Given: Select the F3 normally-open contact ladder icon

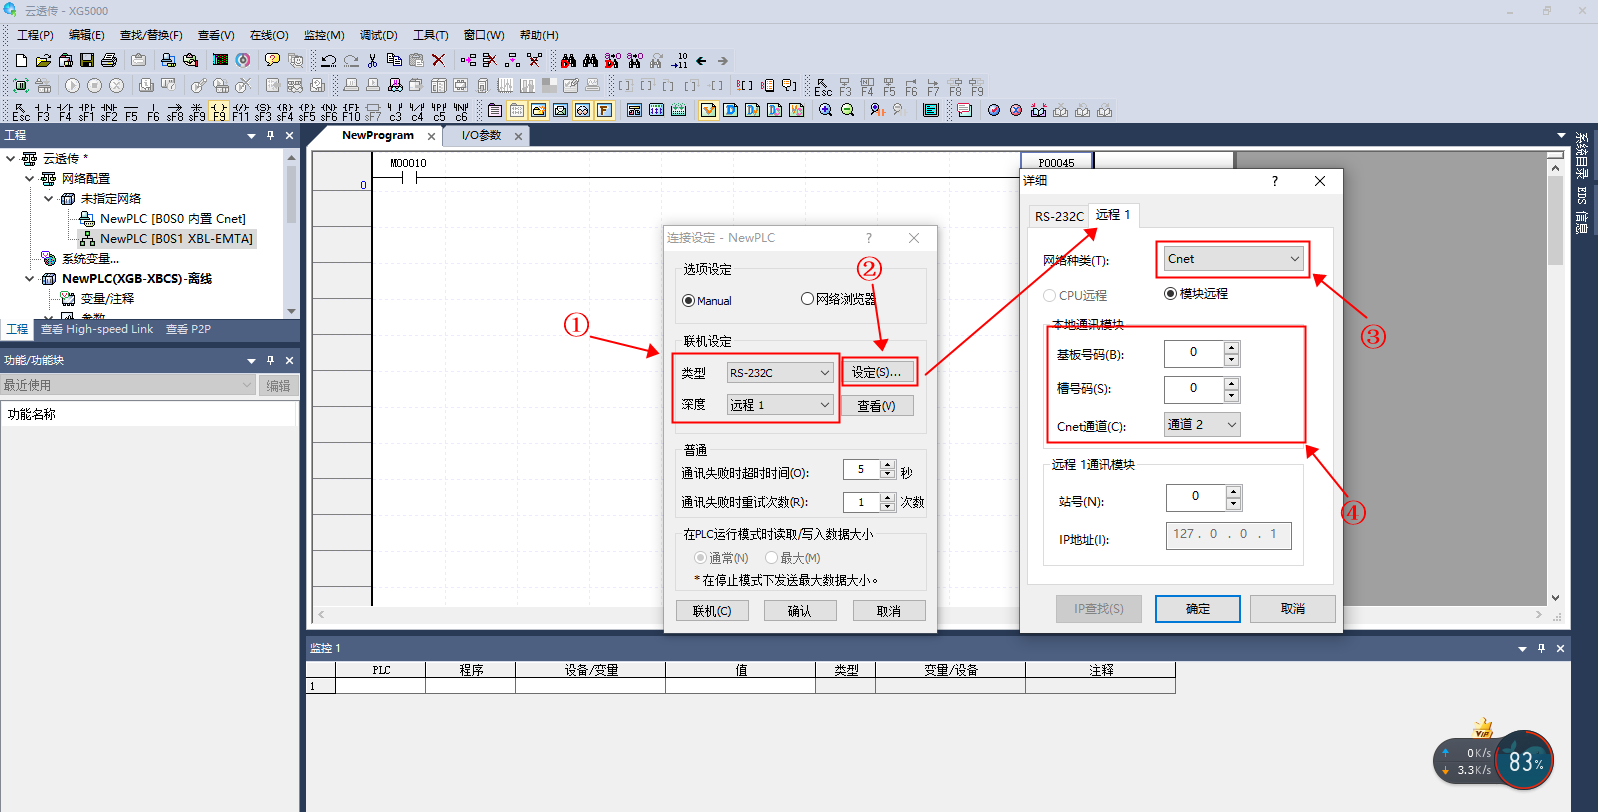Looking at the screenshot, I should coord(43,111).
